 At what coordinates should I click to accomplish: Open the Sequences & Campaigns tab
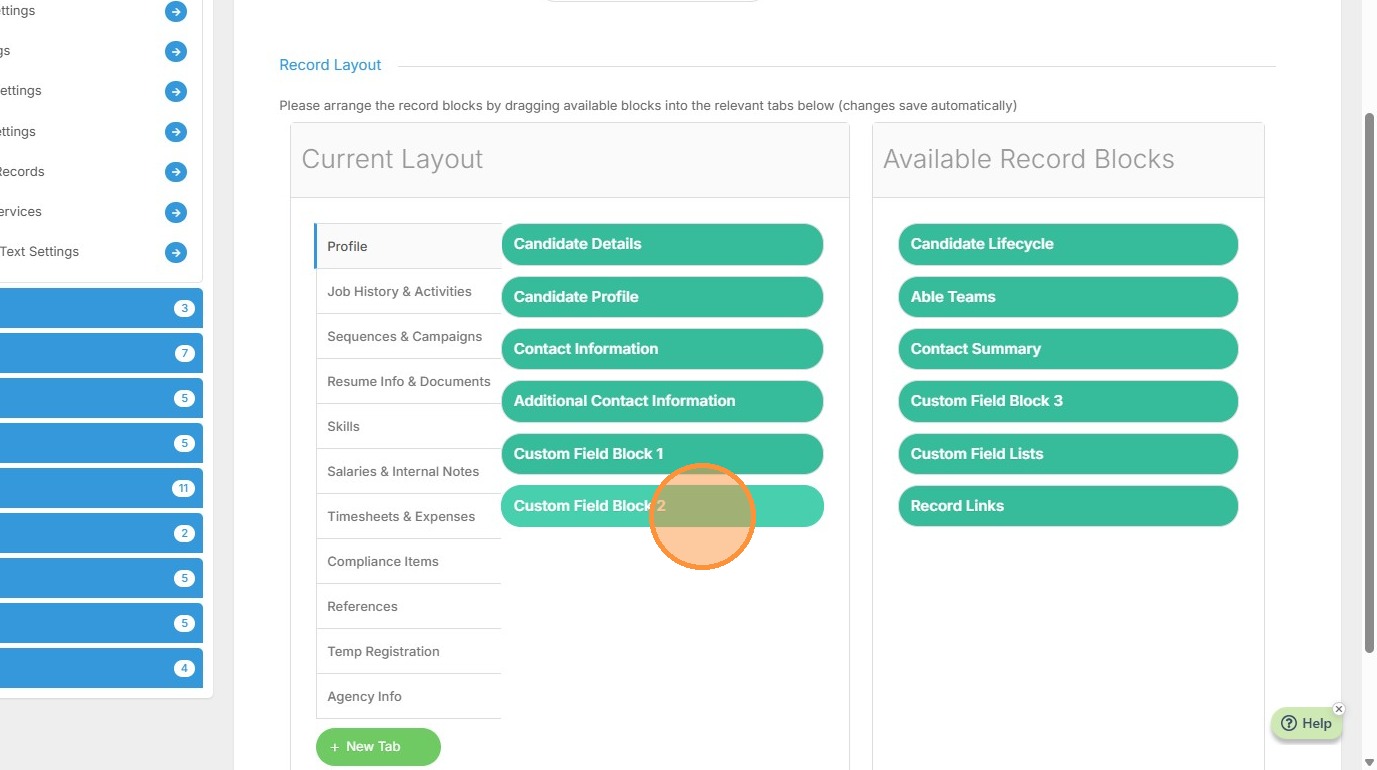[408, 336]
